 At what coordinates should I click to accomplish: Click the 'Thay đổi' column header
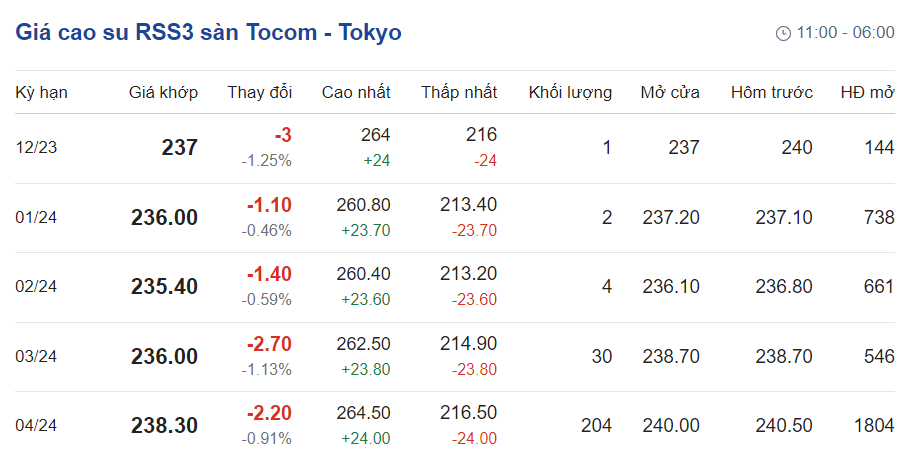click(x=259, y=92)
